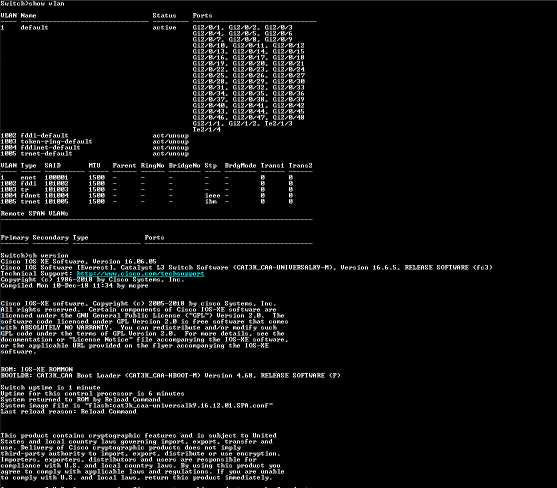The width and height of the screenshot is (557, 488).
Task: Click the 'trnet-default' VLAN 1005 row
Action: [x=94, y=153]
